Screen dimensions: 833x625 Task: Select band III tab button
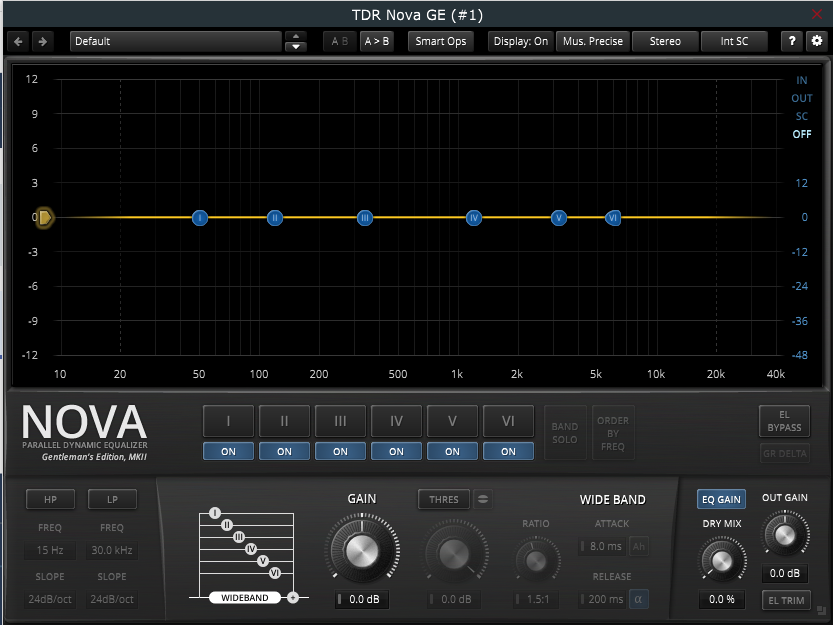point(341,421)
